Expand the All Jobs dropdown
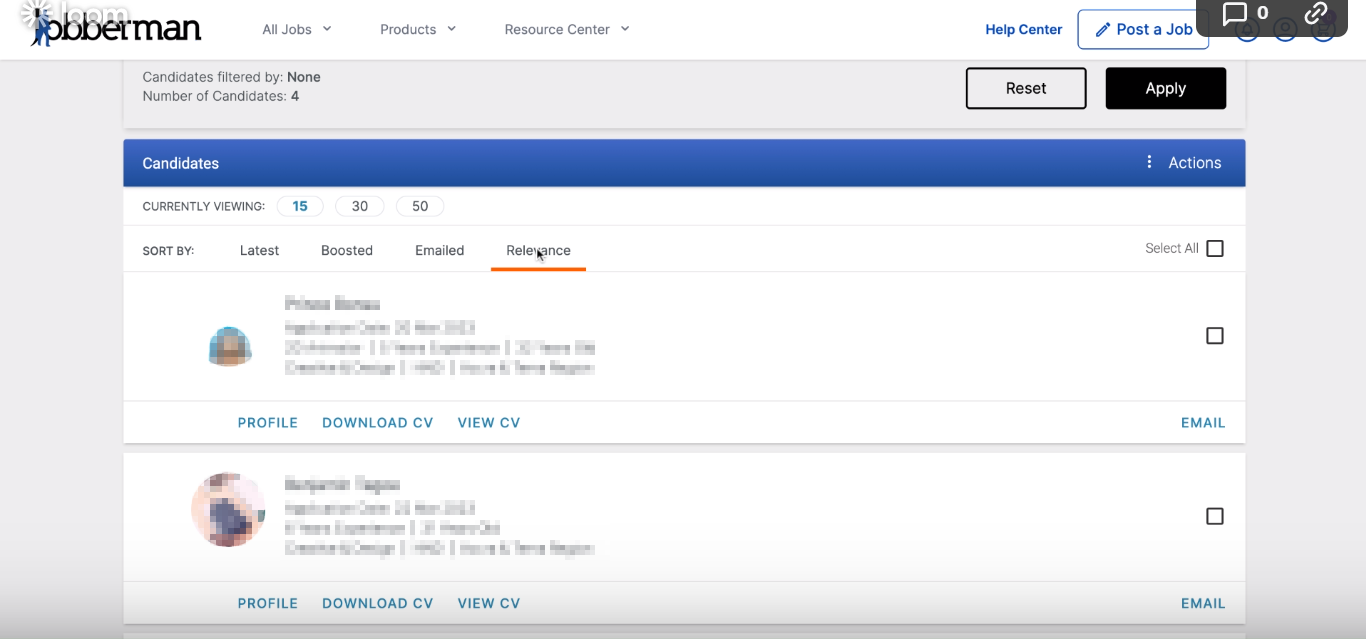 [x=296, y=29]
